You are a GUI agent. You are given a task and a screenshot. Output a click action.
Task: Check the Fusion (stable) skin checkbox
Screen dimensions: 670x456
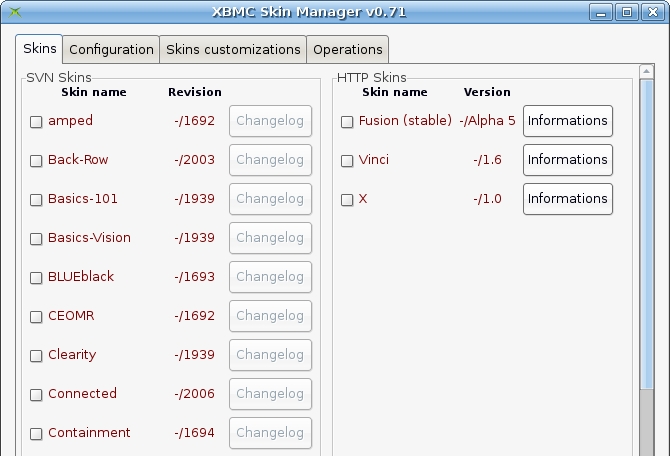pyautogui.click(x=347, y=122)
